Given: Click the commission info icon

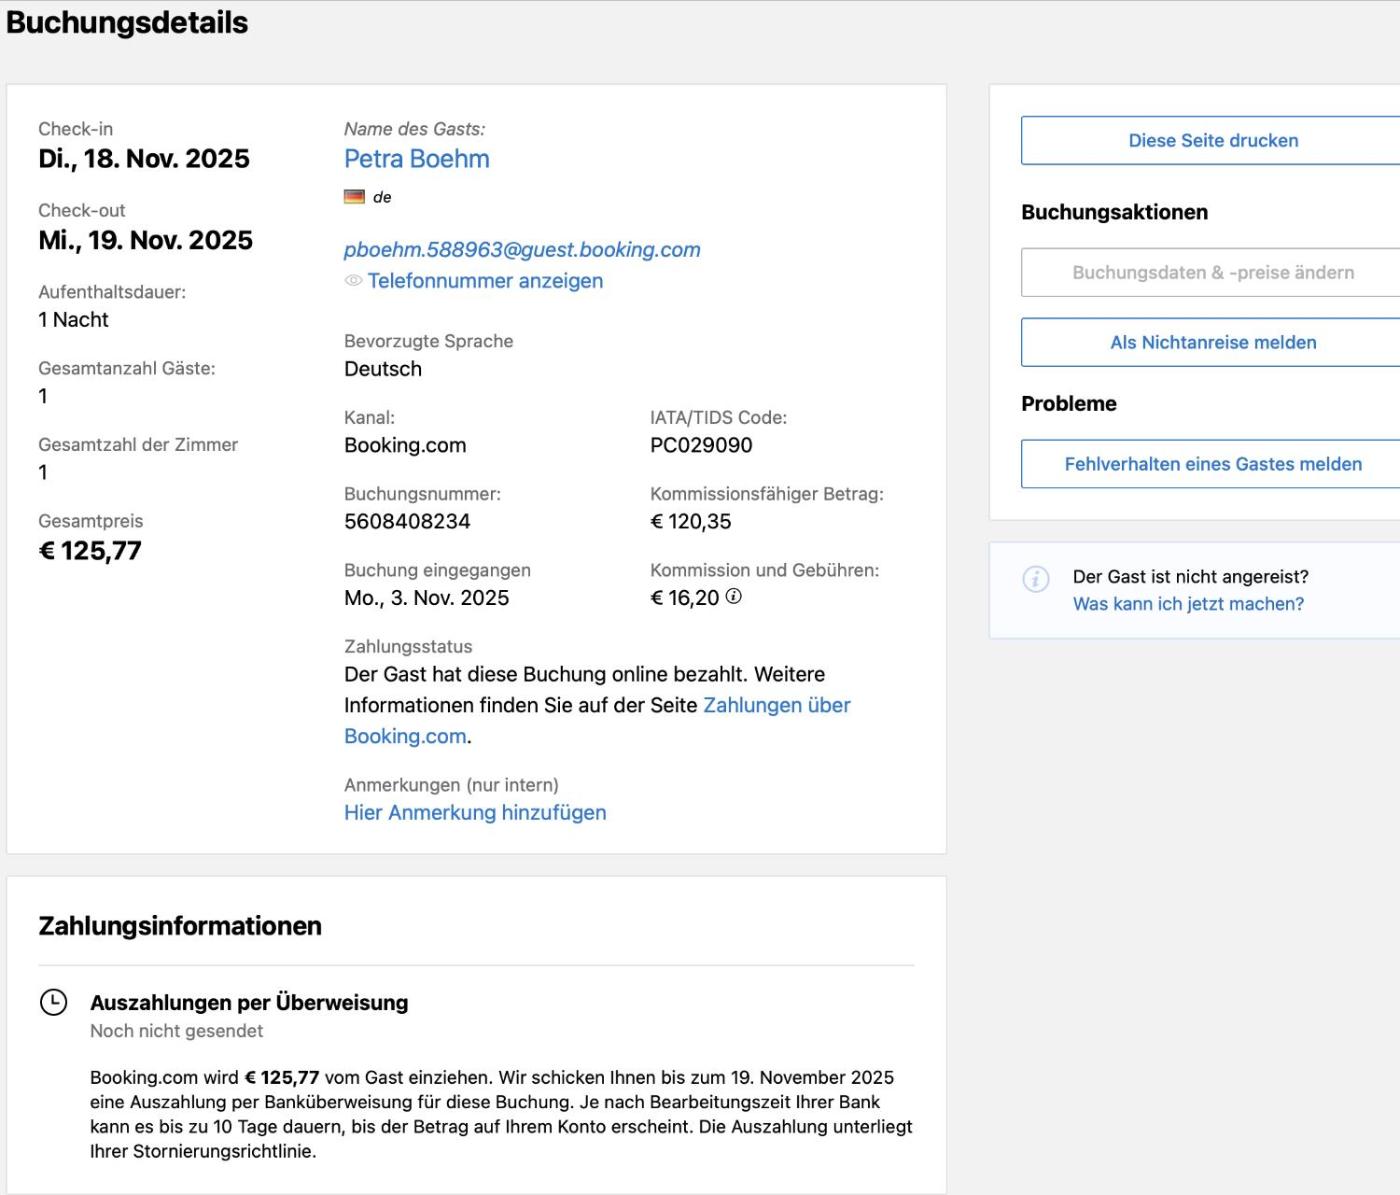Looking at the screenshot, I should click(x=734, y=597).
